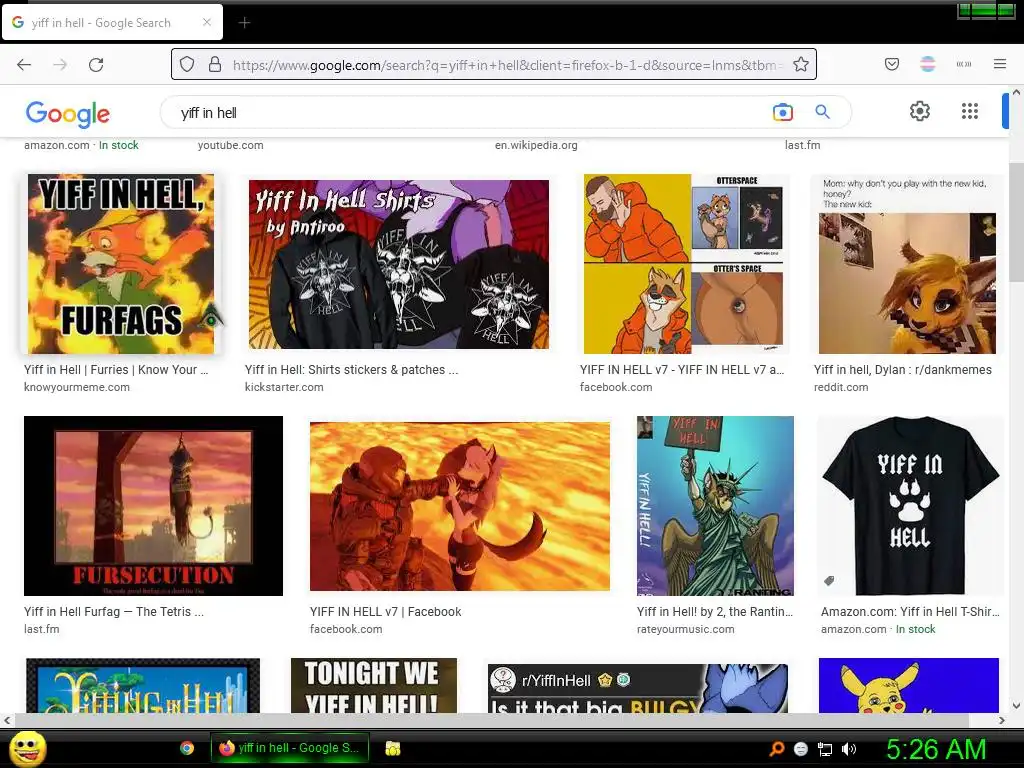Screen dimensions: 1024x768
Task: Click the 'youtube.com' source text
Action: [231, 145]
